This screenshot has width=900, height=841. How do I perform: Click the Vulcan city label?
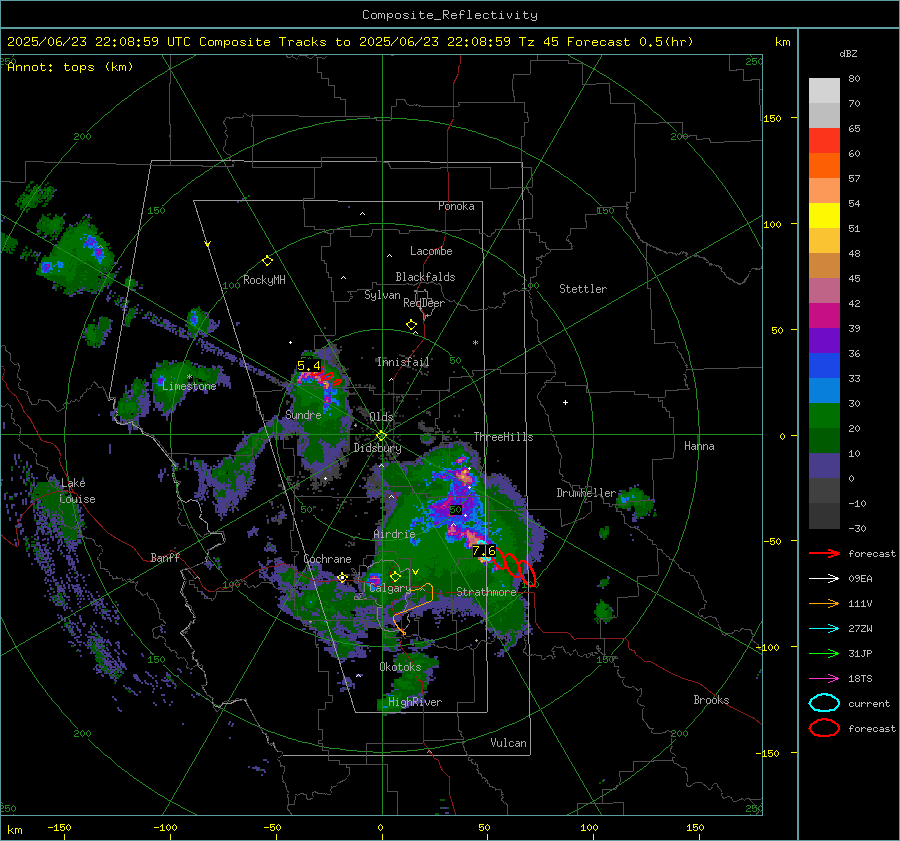(x=508, y=743)
